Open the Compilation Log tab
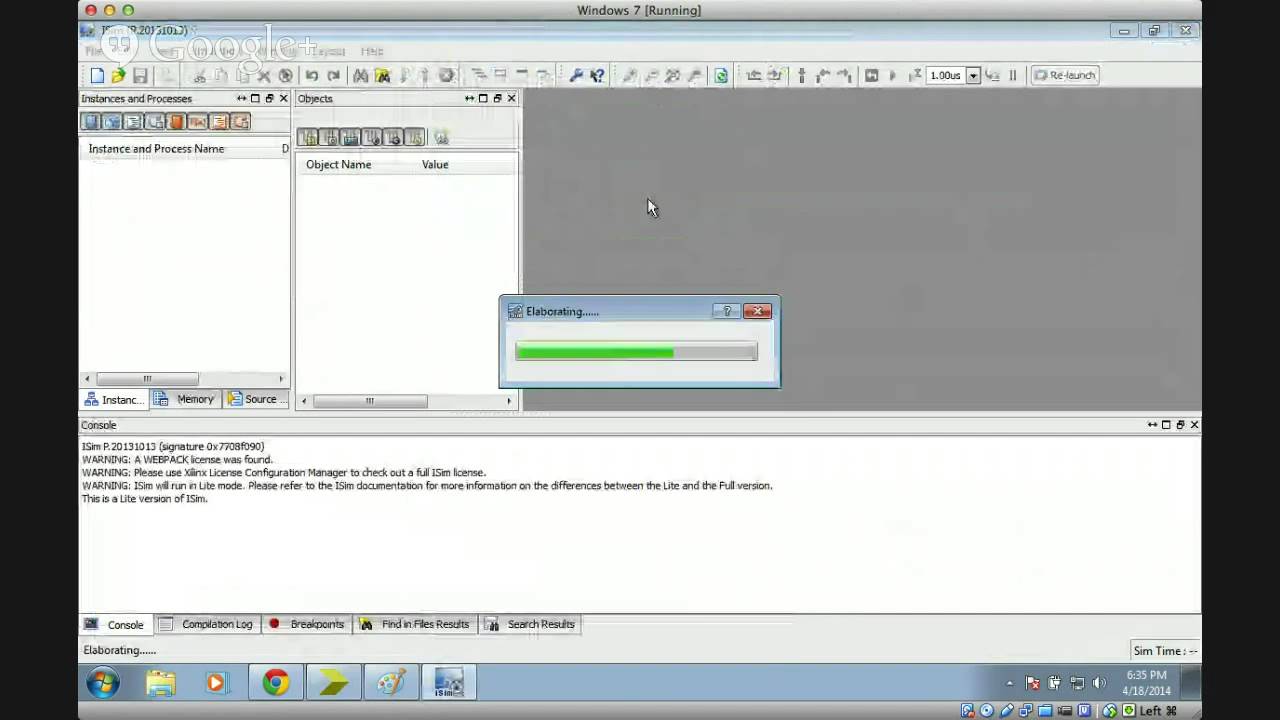This screenshot has height=720, width=1280. (207, 624)
